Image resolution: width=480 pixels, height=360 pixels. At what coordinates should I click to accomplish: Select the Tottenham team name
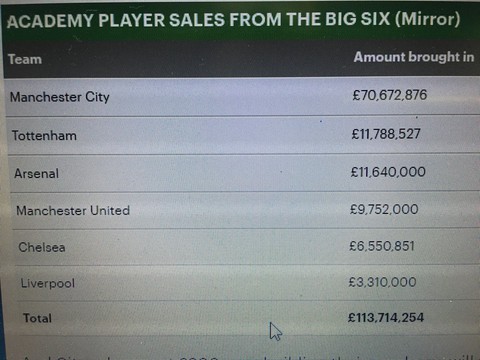click(44, 136)
